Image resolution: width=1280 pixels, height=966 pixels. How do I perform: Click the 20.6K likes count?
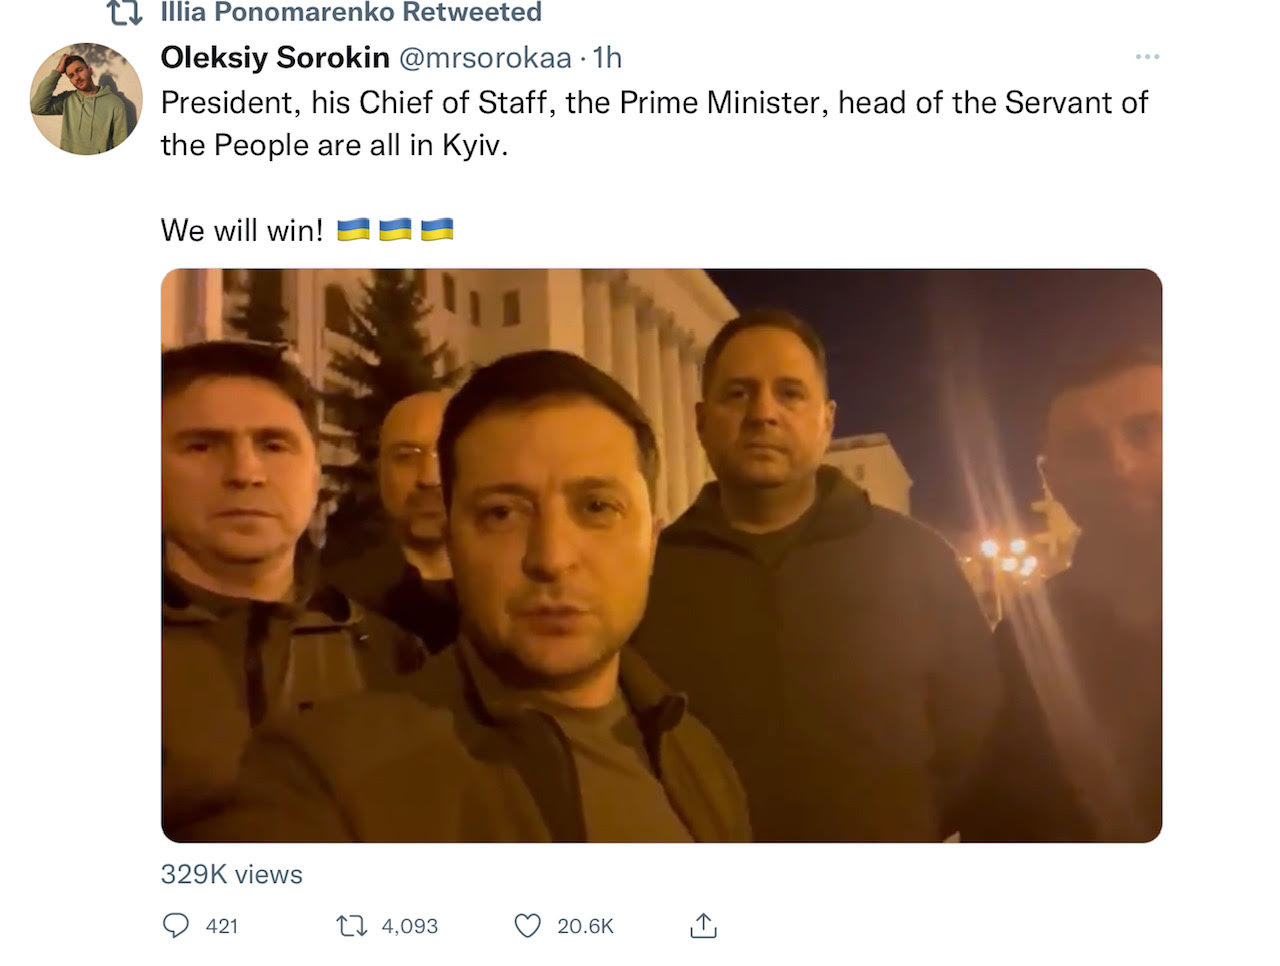[x=585, y=926]
